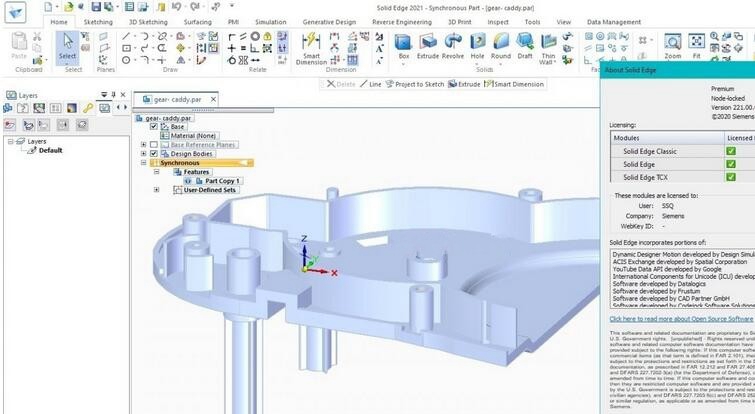Toggle Solid Edge TCX licensed checkbox
The height and width of the screenshot is (414, 755).
tap(731, 177)
